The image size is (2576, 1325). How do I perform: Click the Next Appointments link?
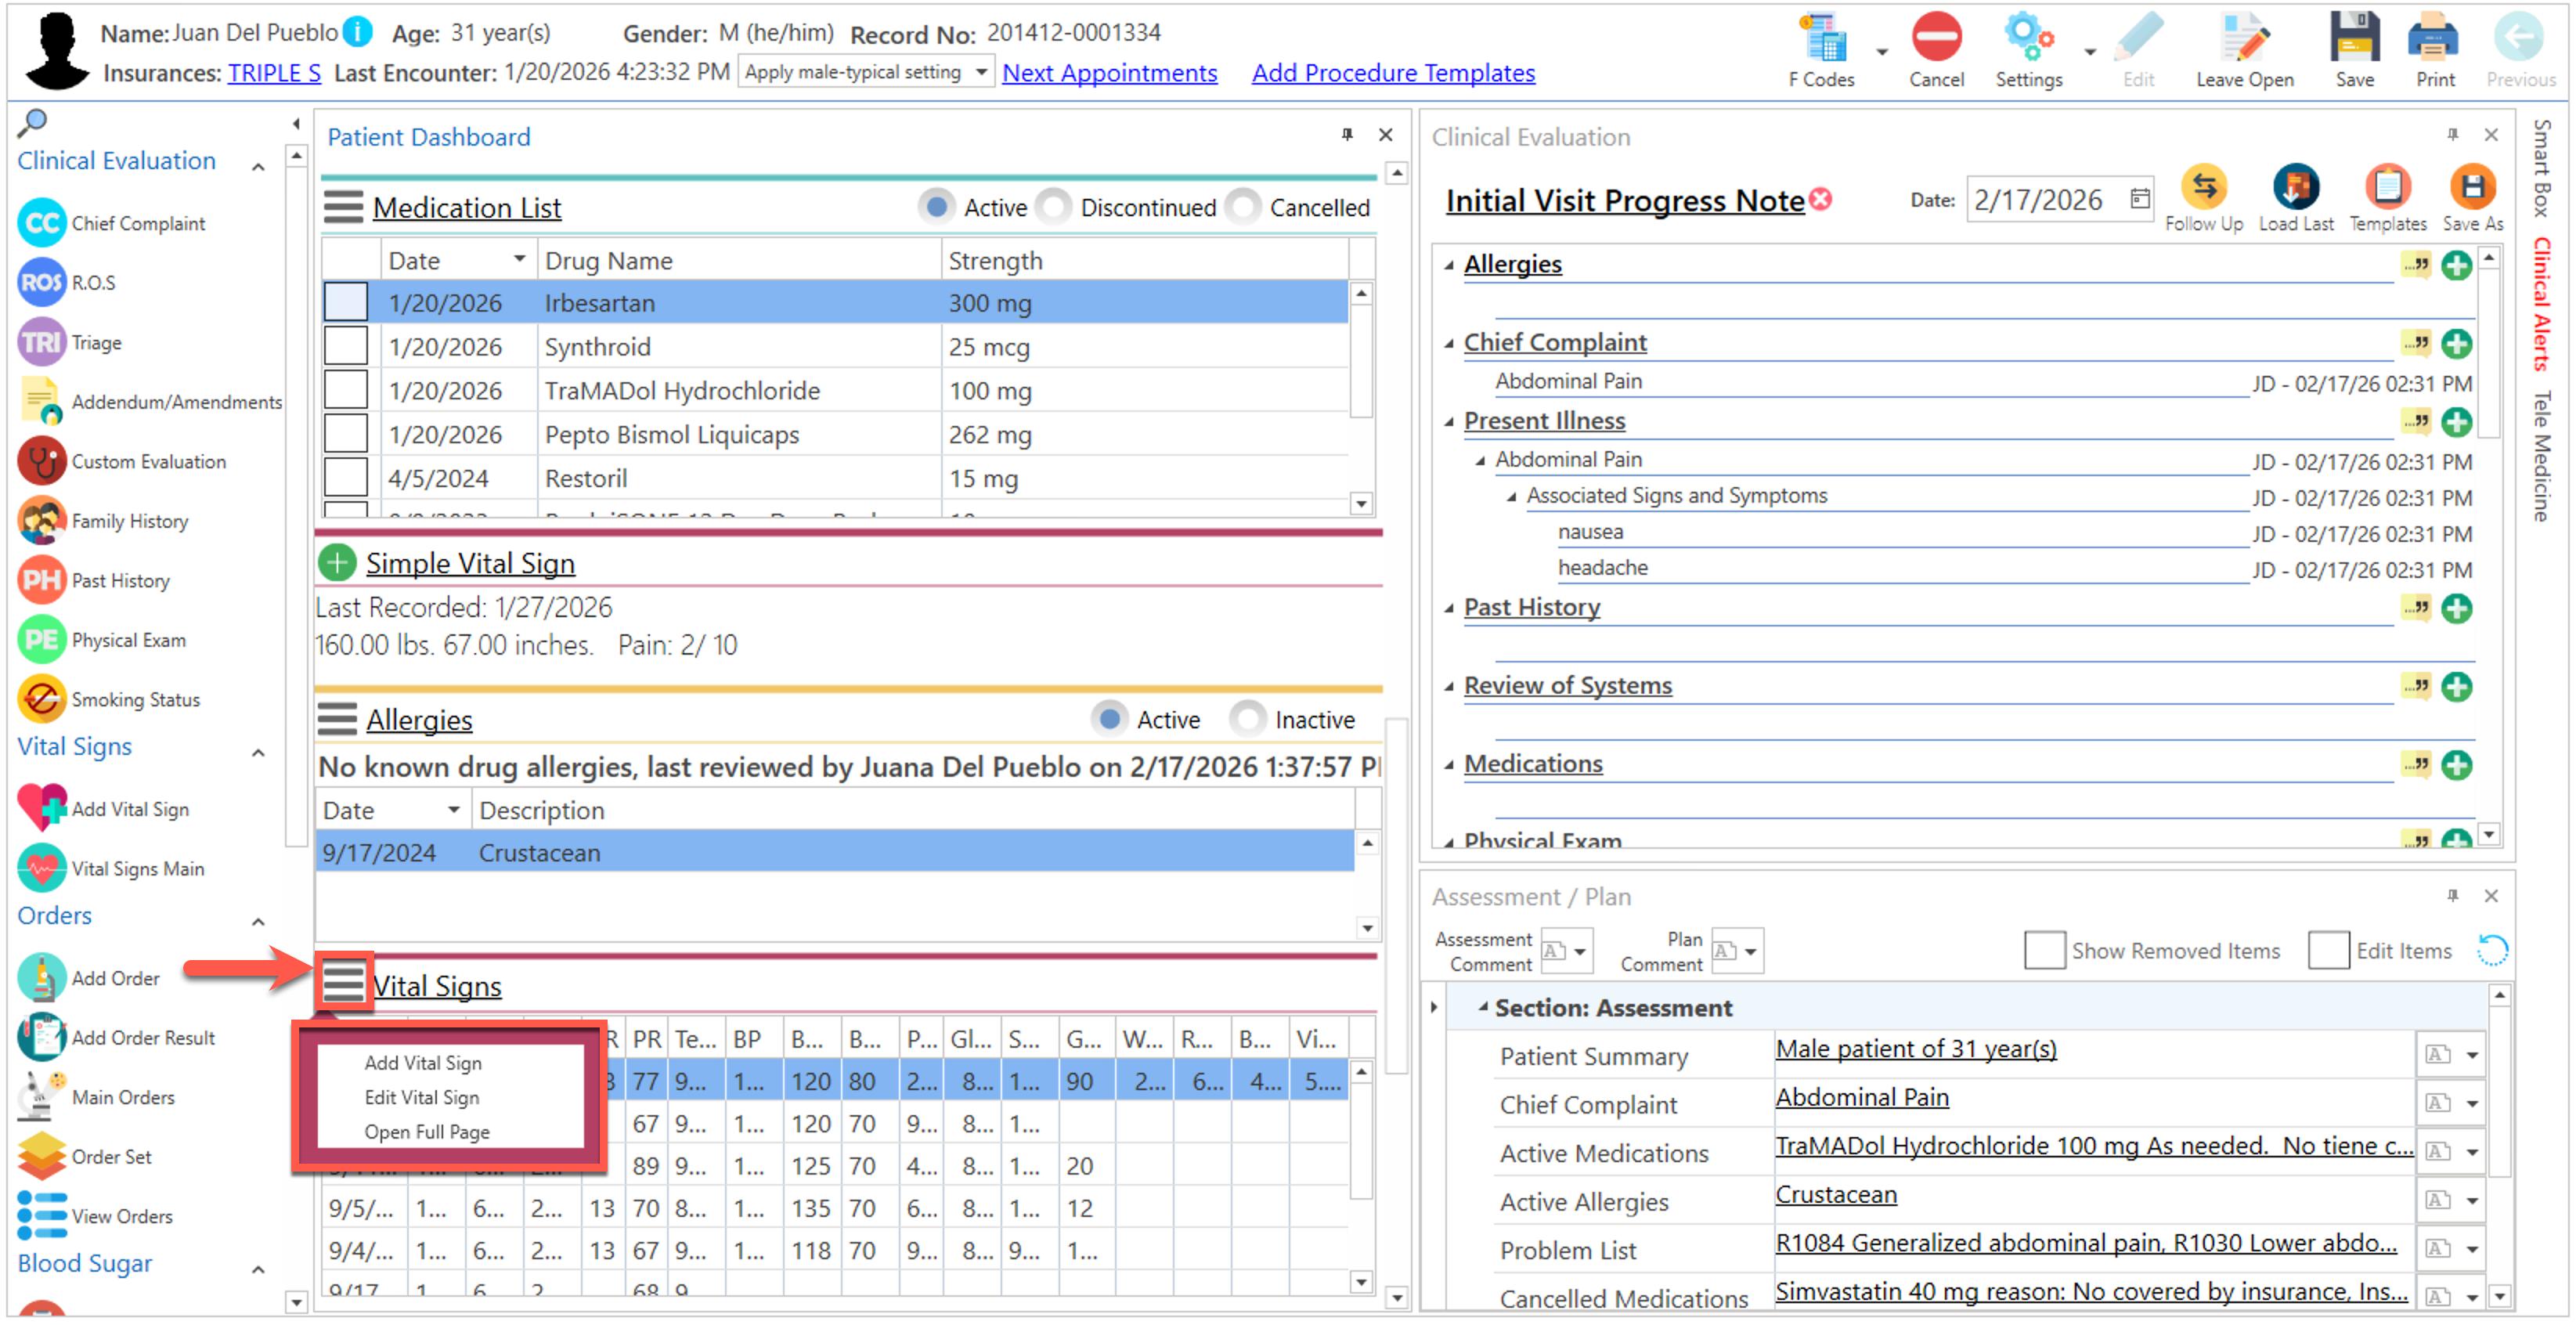pyautogui.click(x=1109, y=73)
